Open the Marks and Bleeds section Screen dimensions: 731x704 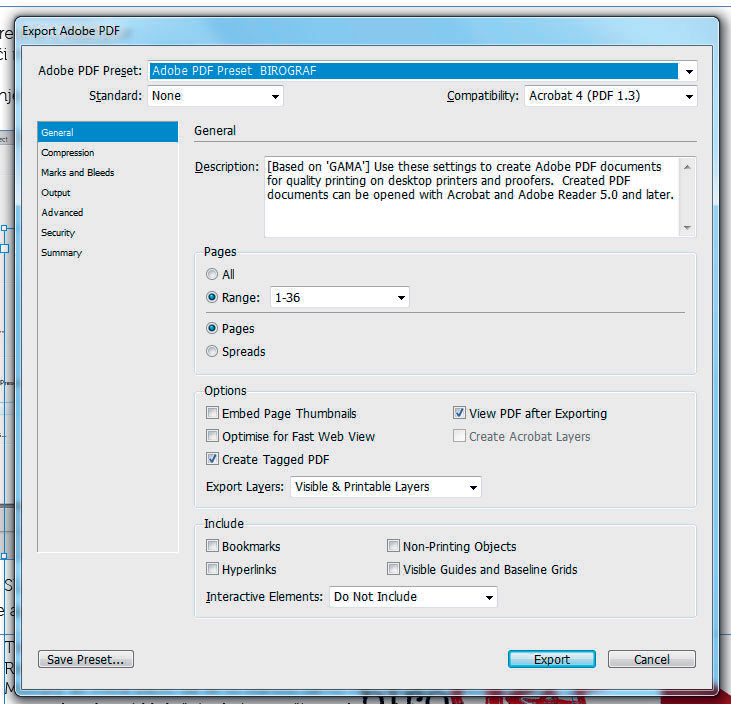[x=78, y=173]
